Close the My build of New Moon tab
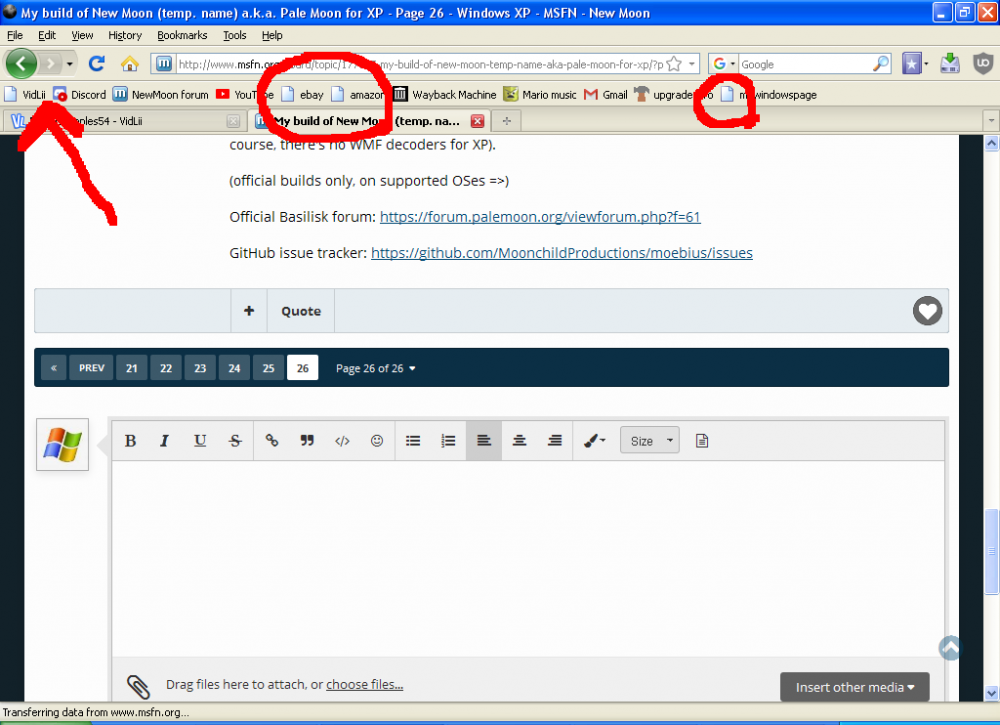 [x=477, y=121]
